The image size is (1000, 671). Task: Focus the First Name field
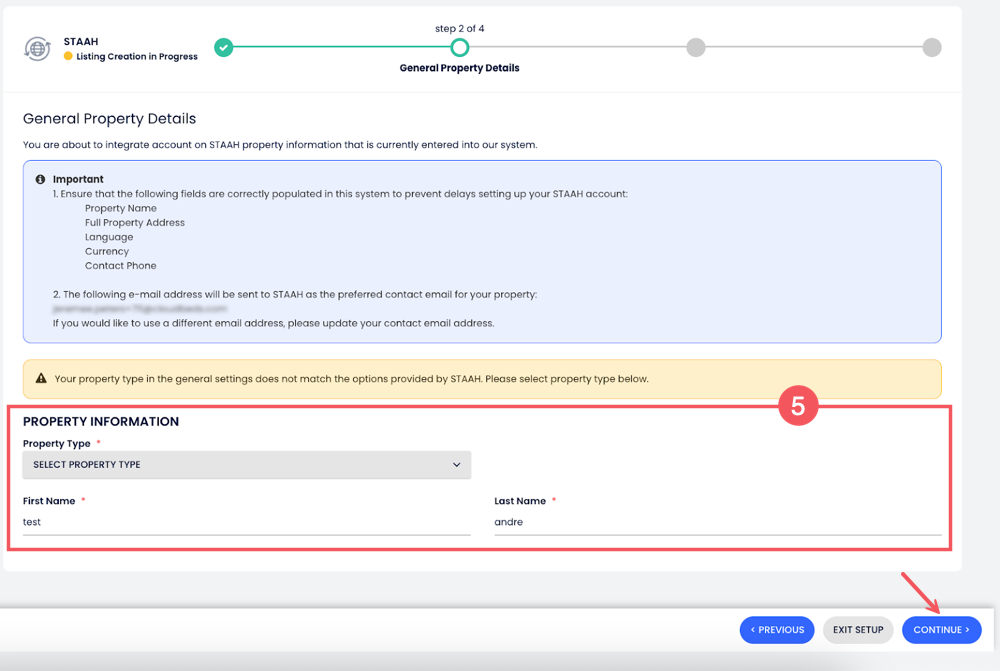tap(246, 522)
